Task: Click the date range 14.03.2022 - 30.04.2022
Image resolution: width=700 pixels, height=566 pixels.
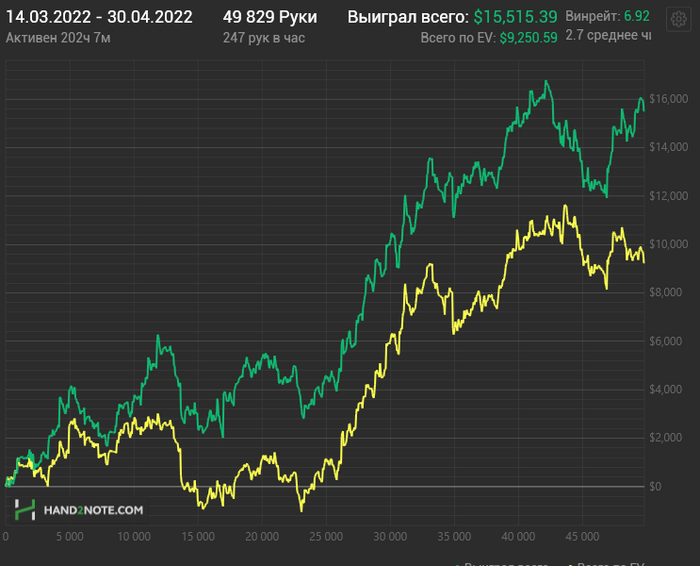Action: (x=99, y=17)
